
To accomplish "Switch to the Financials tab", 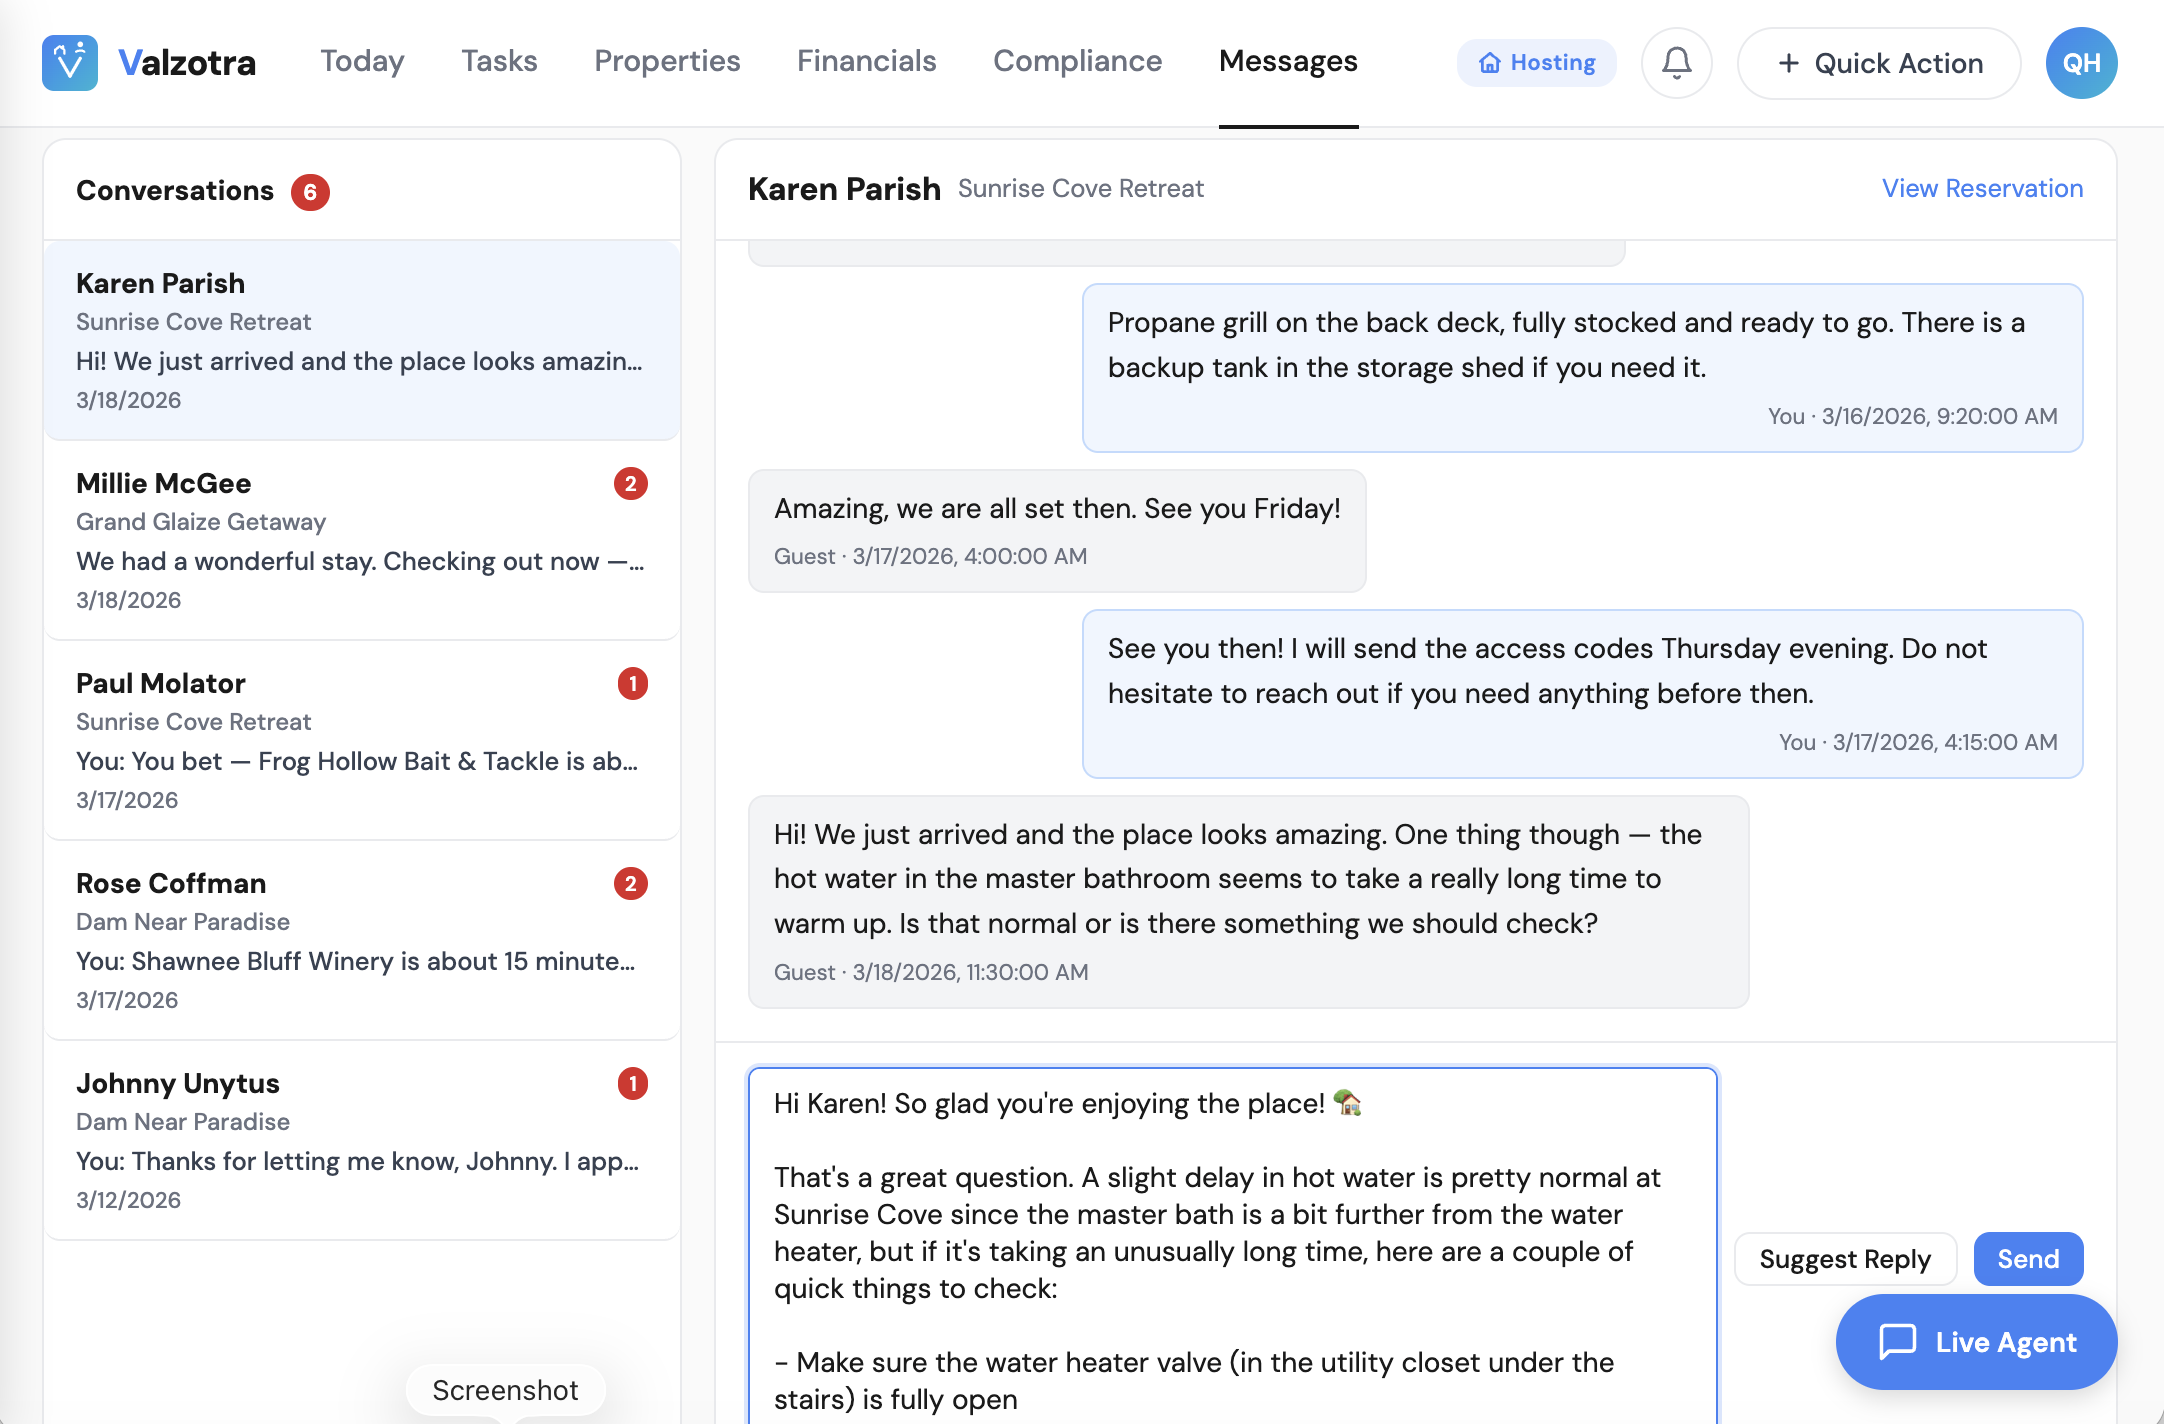I will coord(866,61).
